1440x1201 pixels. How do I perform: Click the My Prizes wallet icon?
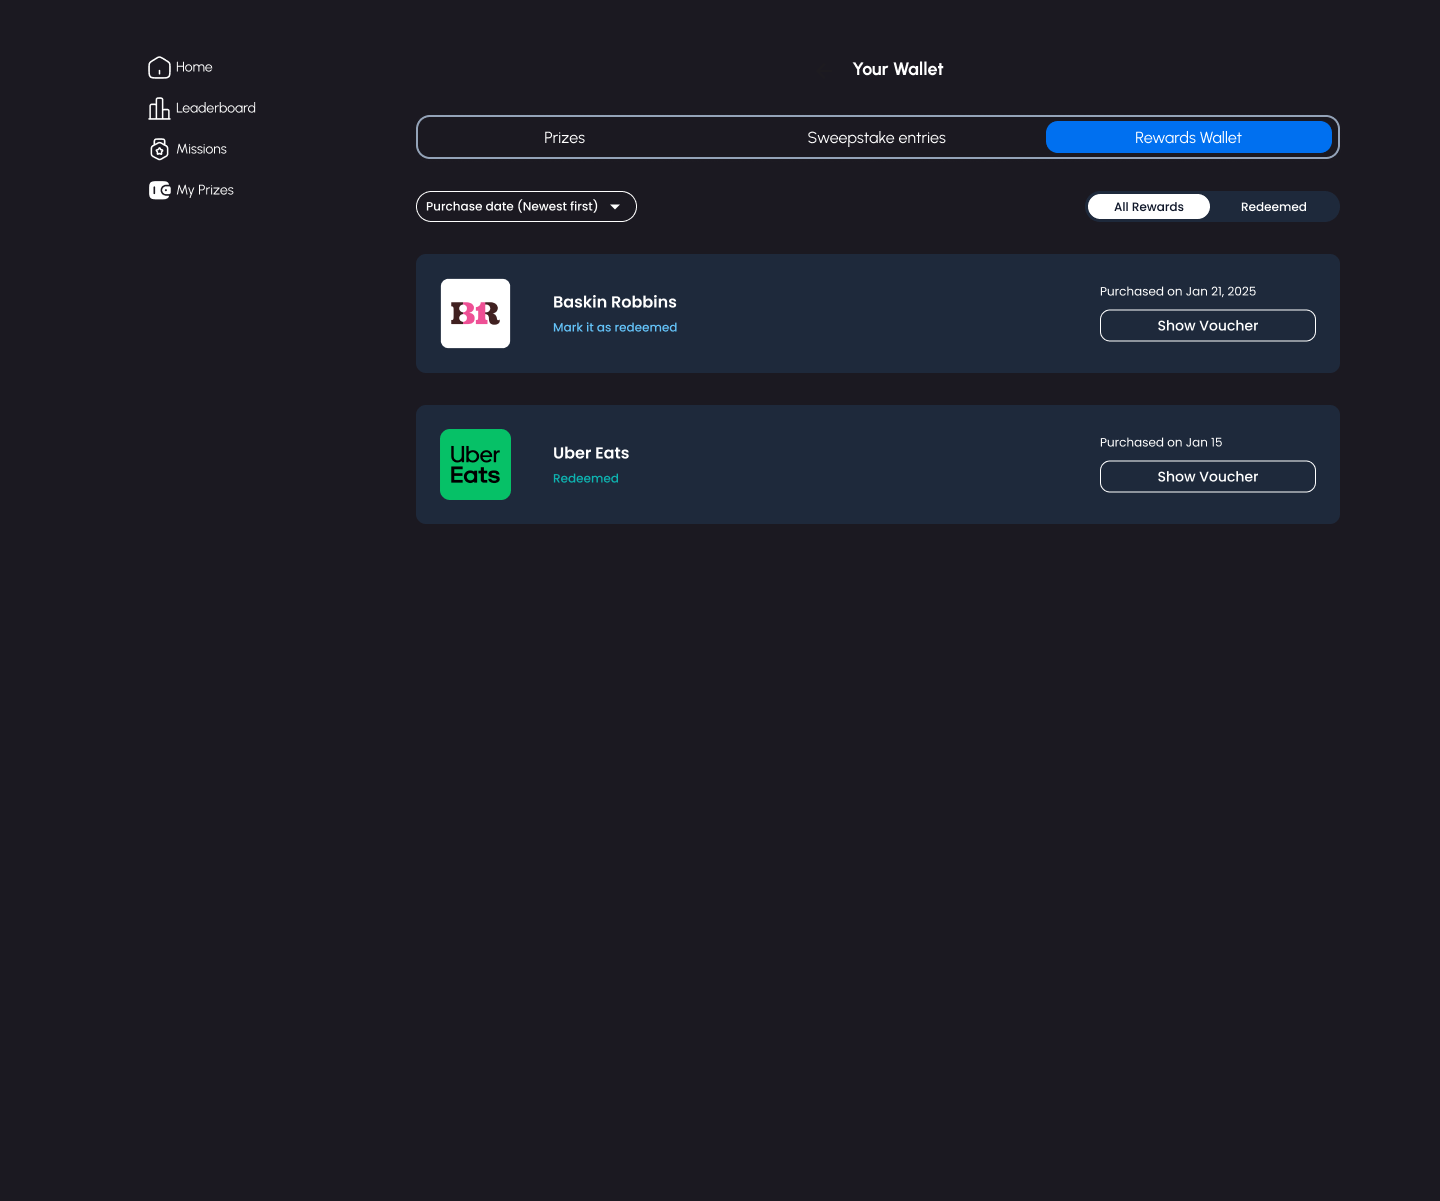[160, 190]
